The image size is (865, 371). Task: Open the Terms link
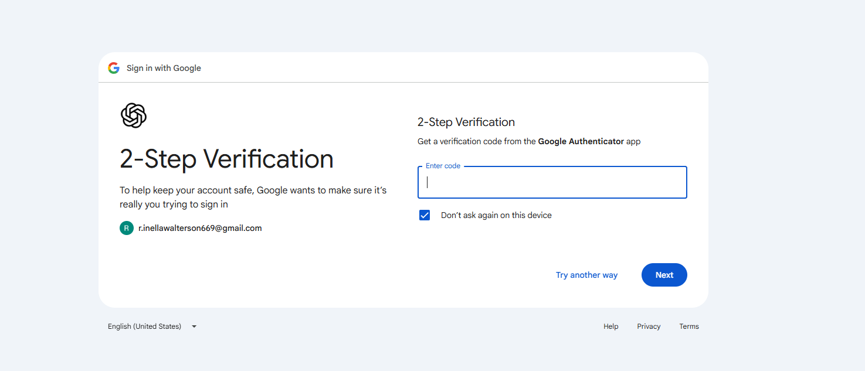tap(689, 326)
